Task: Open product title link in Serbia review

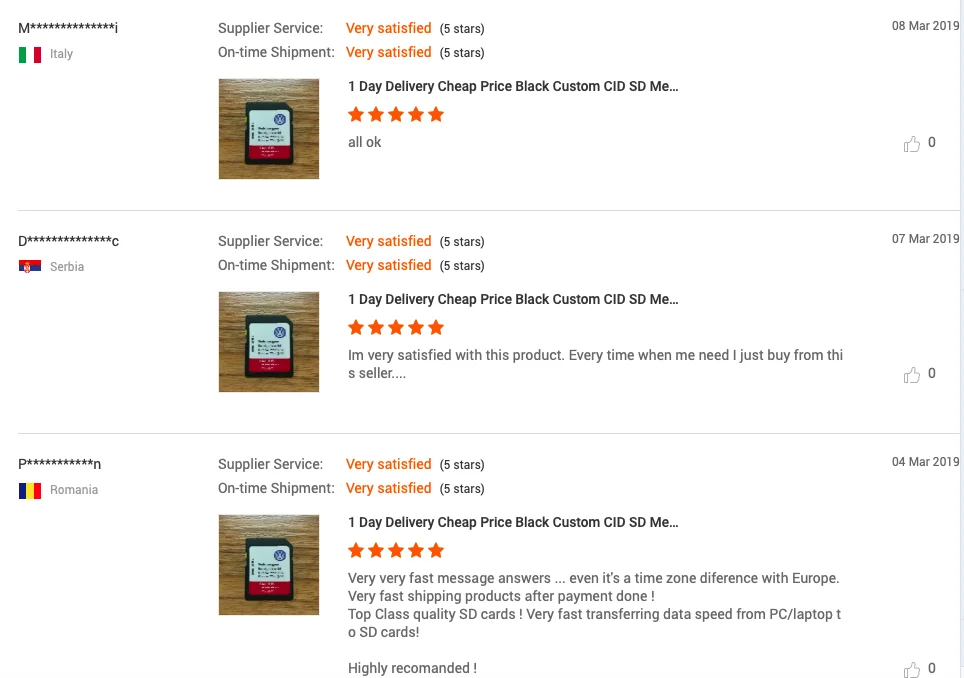Action: [x=513, y=299]
